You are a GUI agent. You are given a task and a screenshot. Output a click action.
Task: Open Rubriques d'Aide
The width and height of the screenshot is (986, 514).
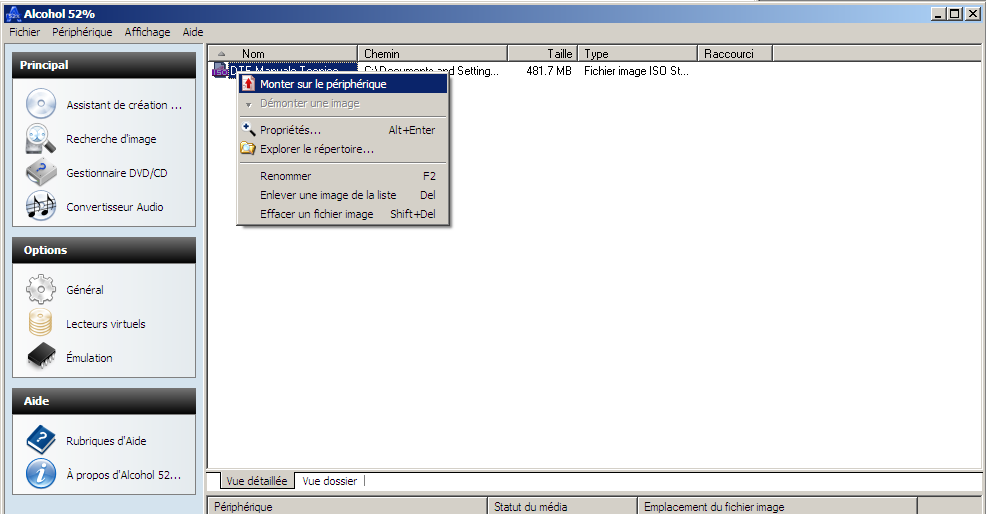coord(106,441)
